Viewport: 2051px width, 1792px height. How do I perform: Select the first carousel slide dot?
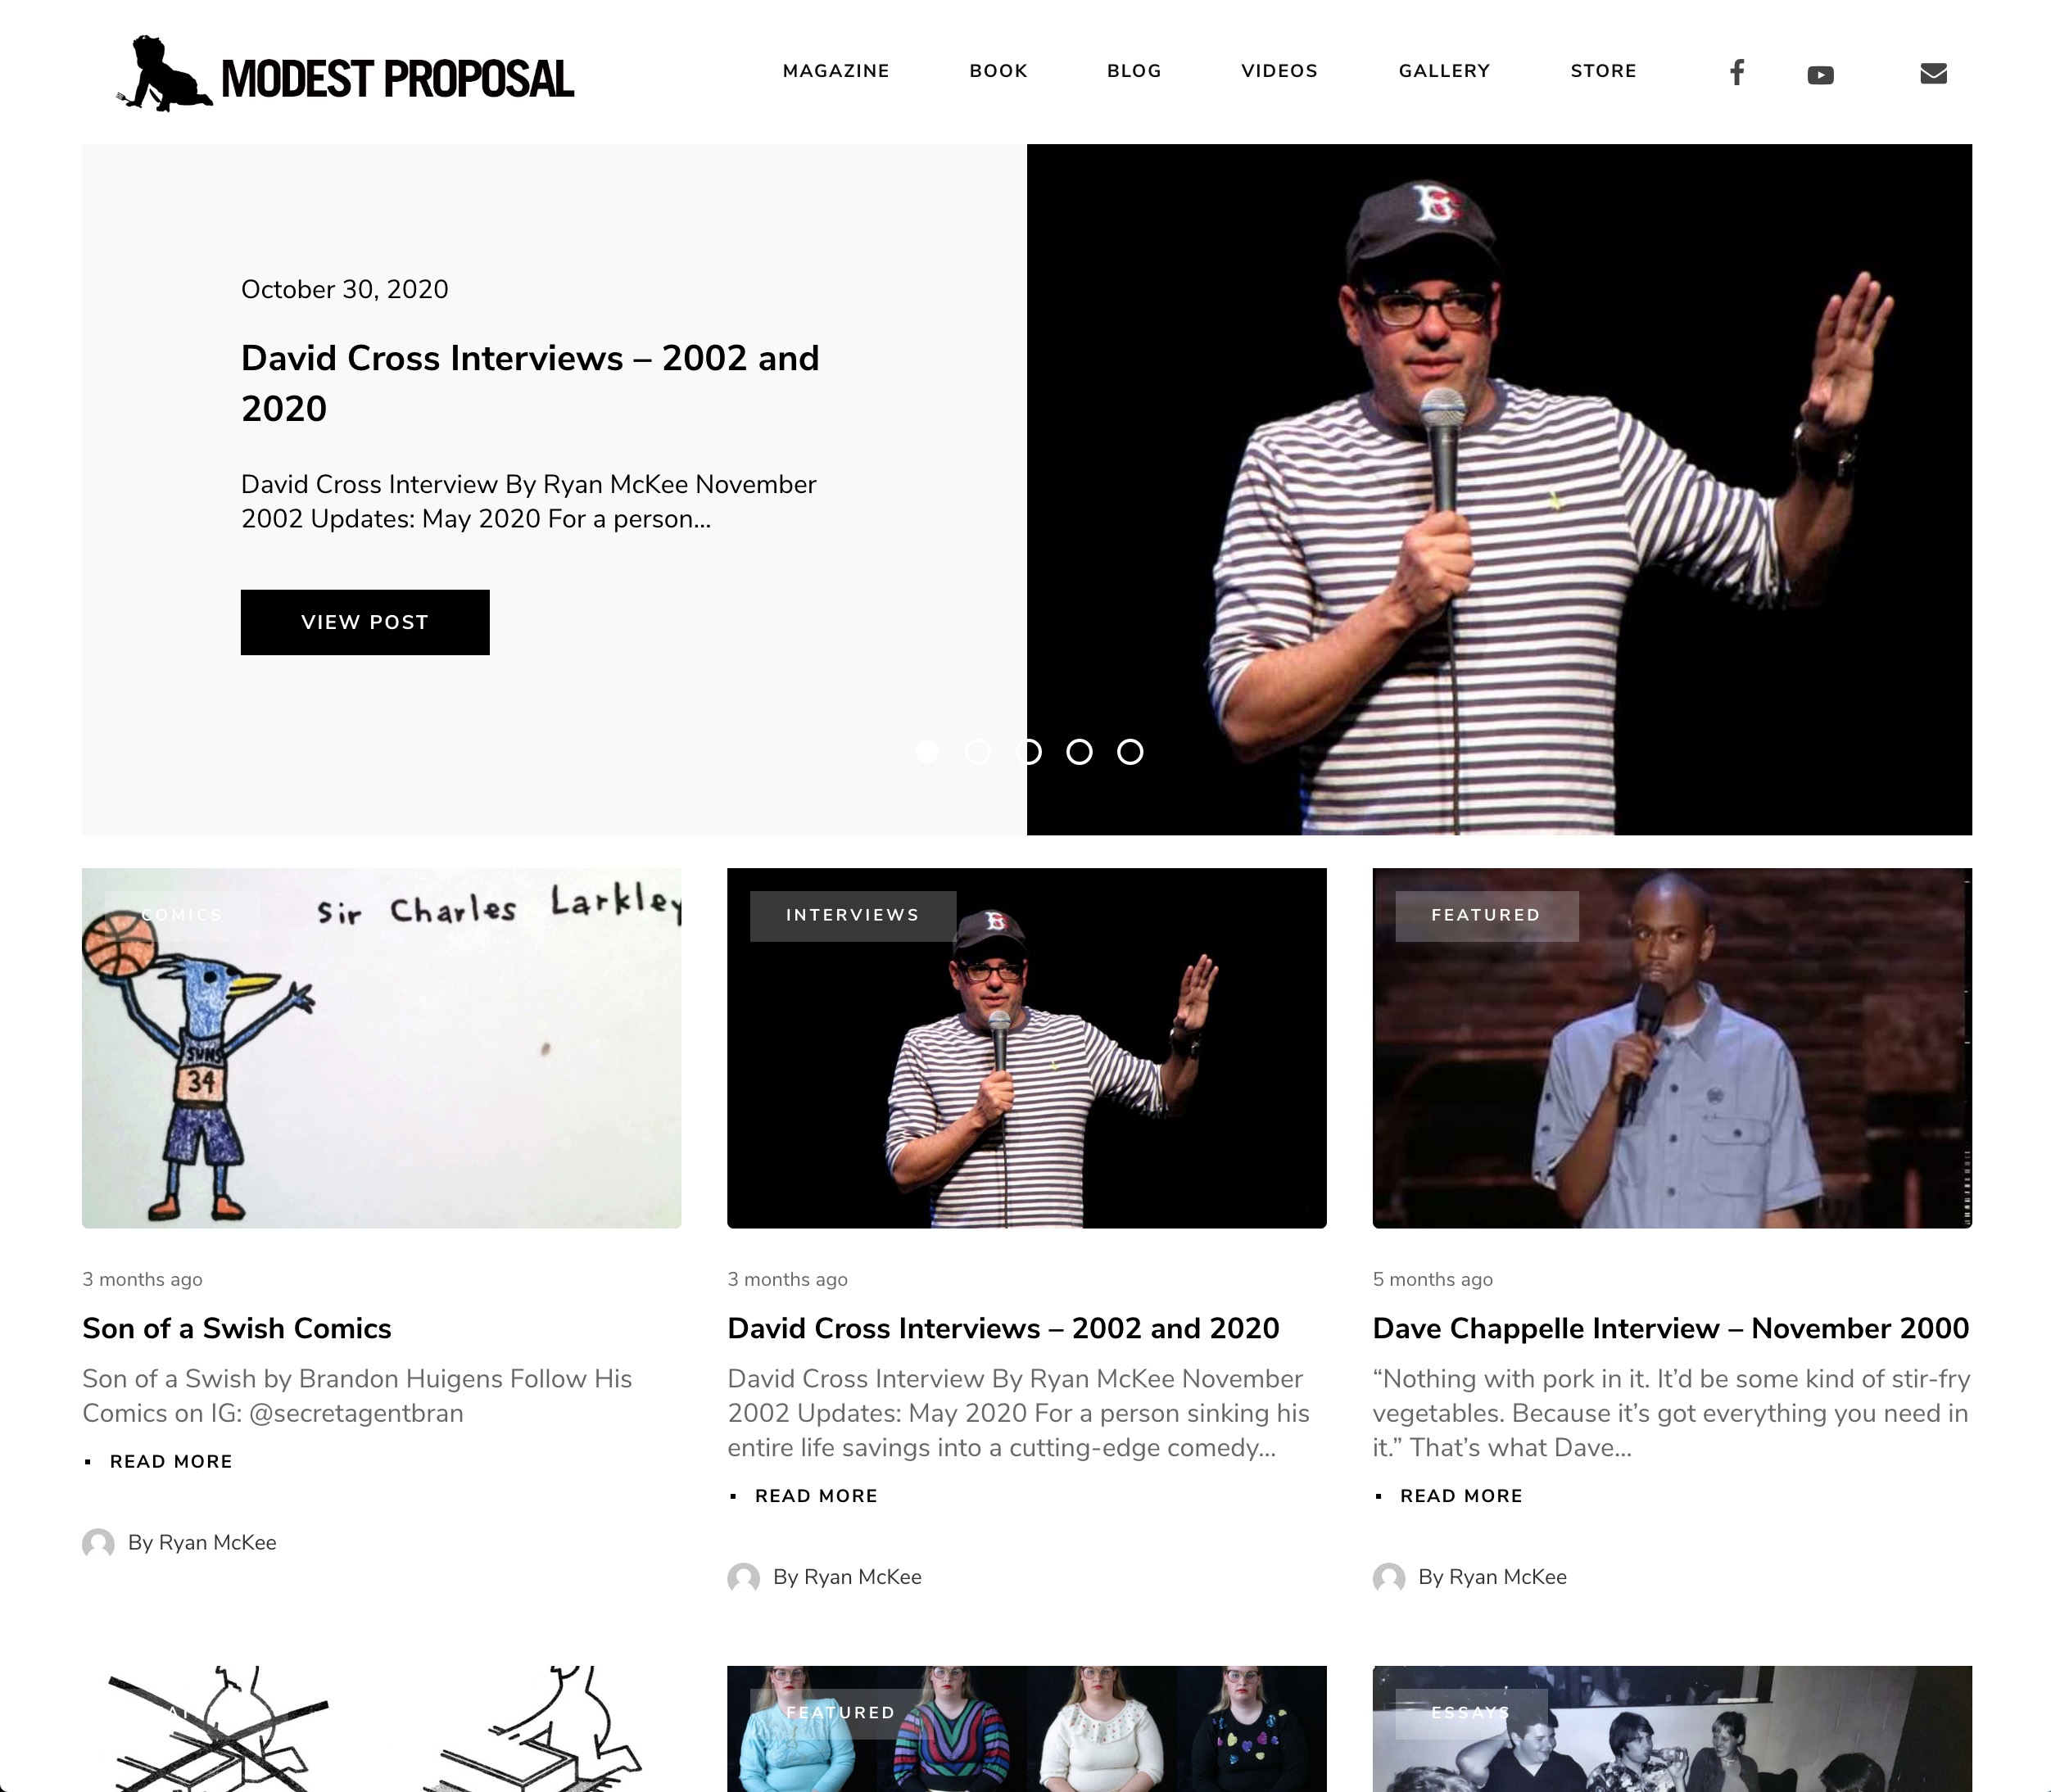[926, 752]
